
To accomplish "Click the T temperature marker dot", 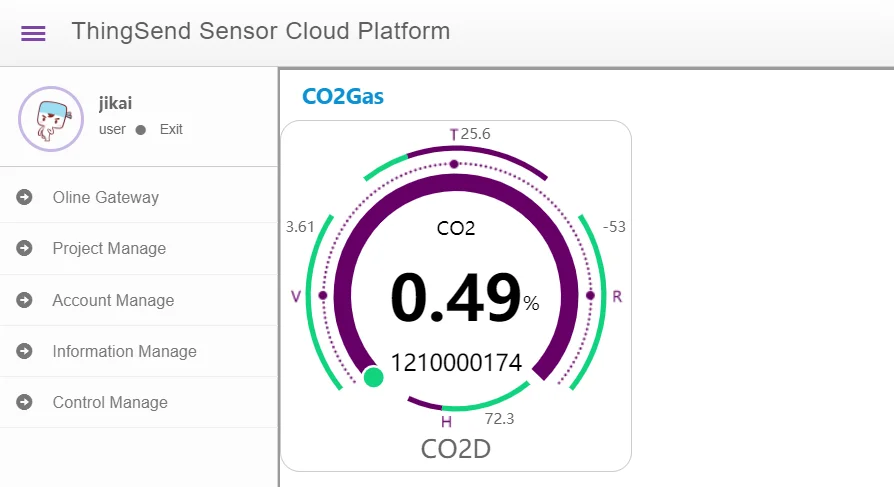I will [454, 164].
